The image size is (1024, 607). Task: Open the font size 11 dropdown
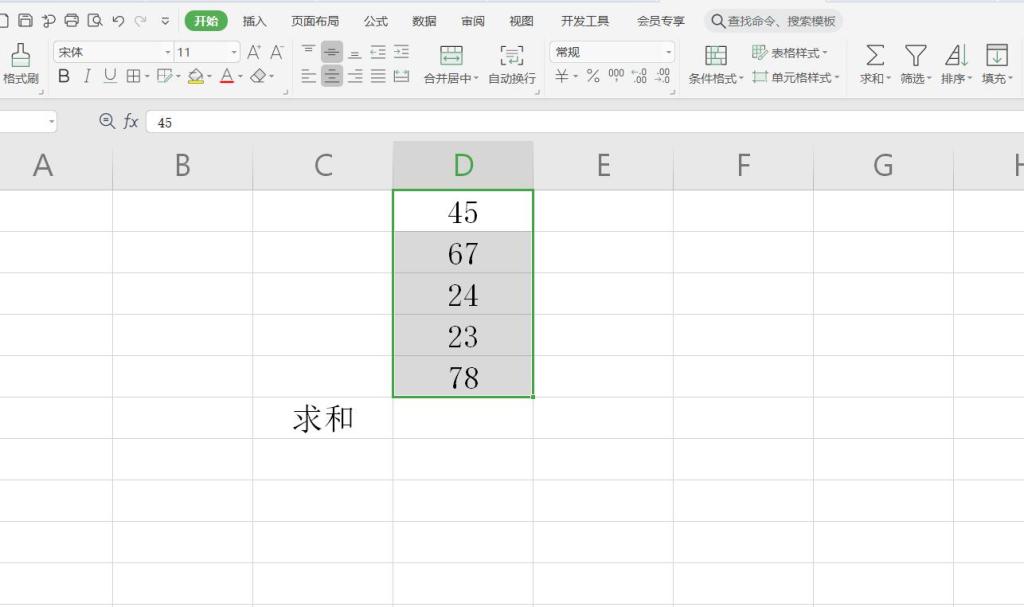point(205,51)
